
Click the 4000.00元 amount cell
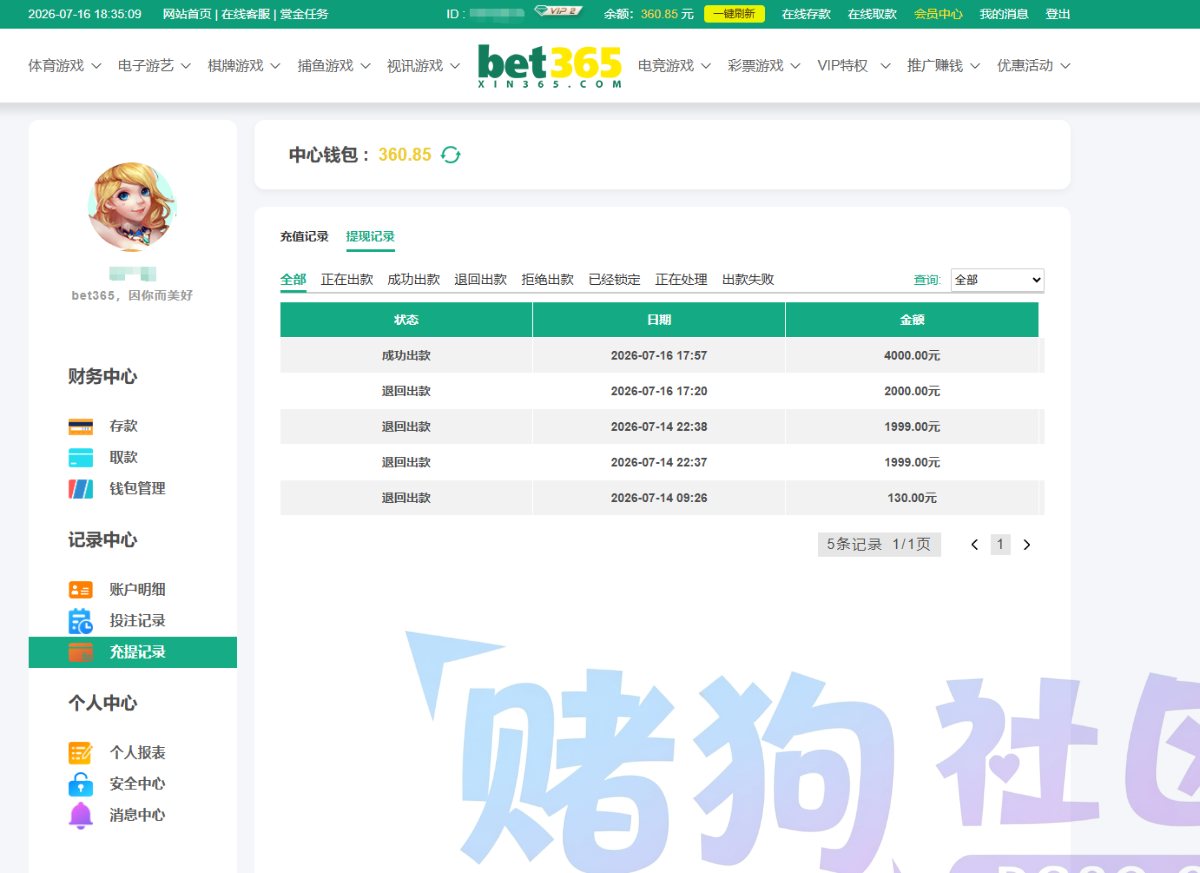click(x=912, y=356)
